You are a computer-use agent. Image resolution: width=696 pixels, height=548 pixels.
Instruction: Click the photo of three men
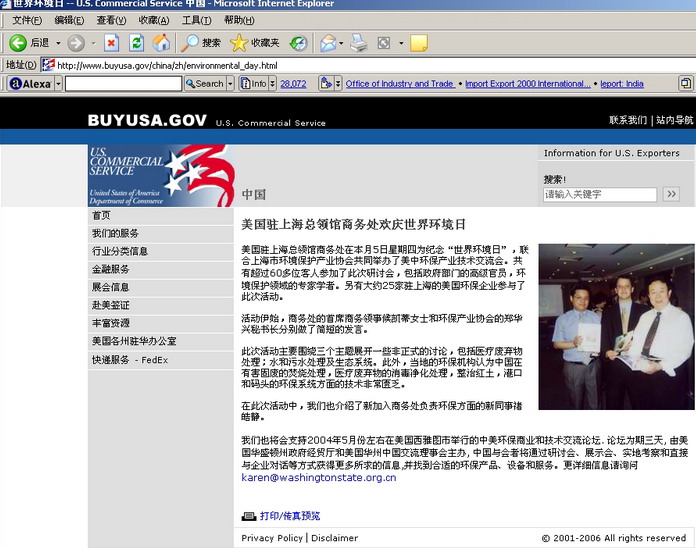[x=616, y=327]
